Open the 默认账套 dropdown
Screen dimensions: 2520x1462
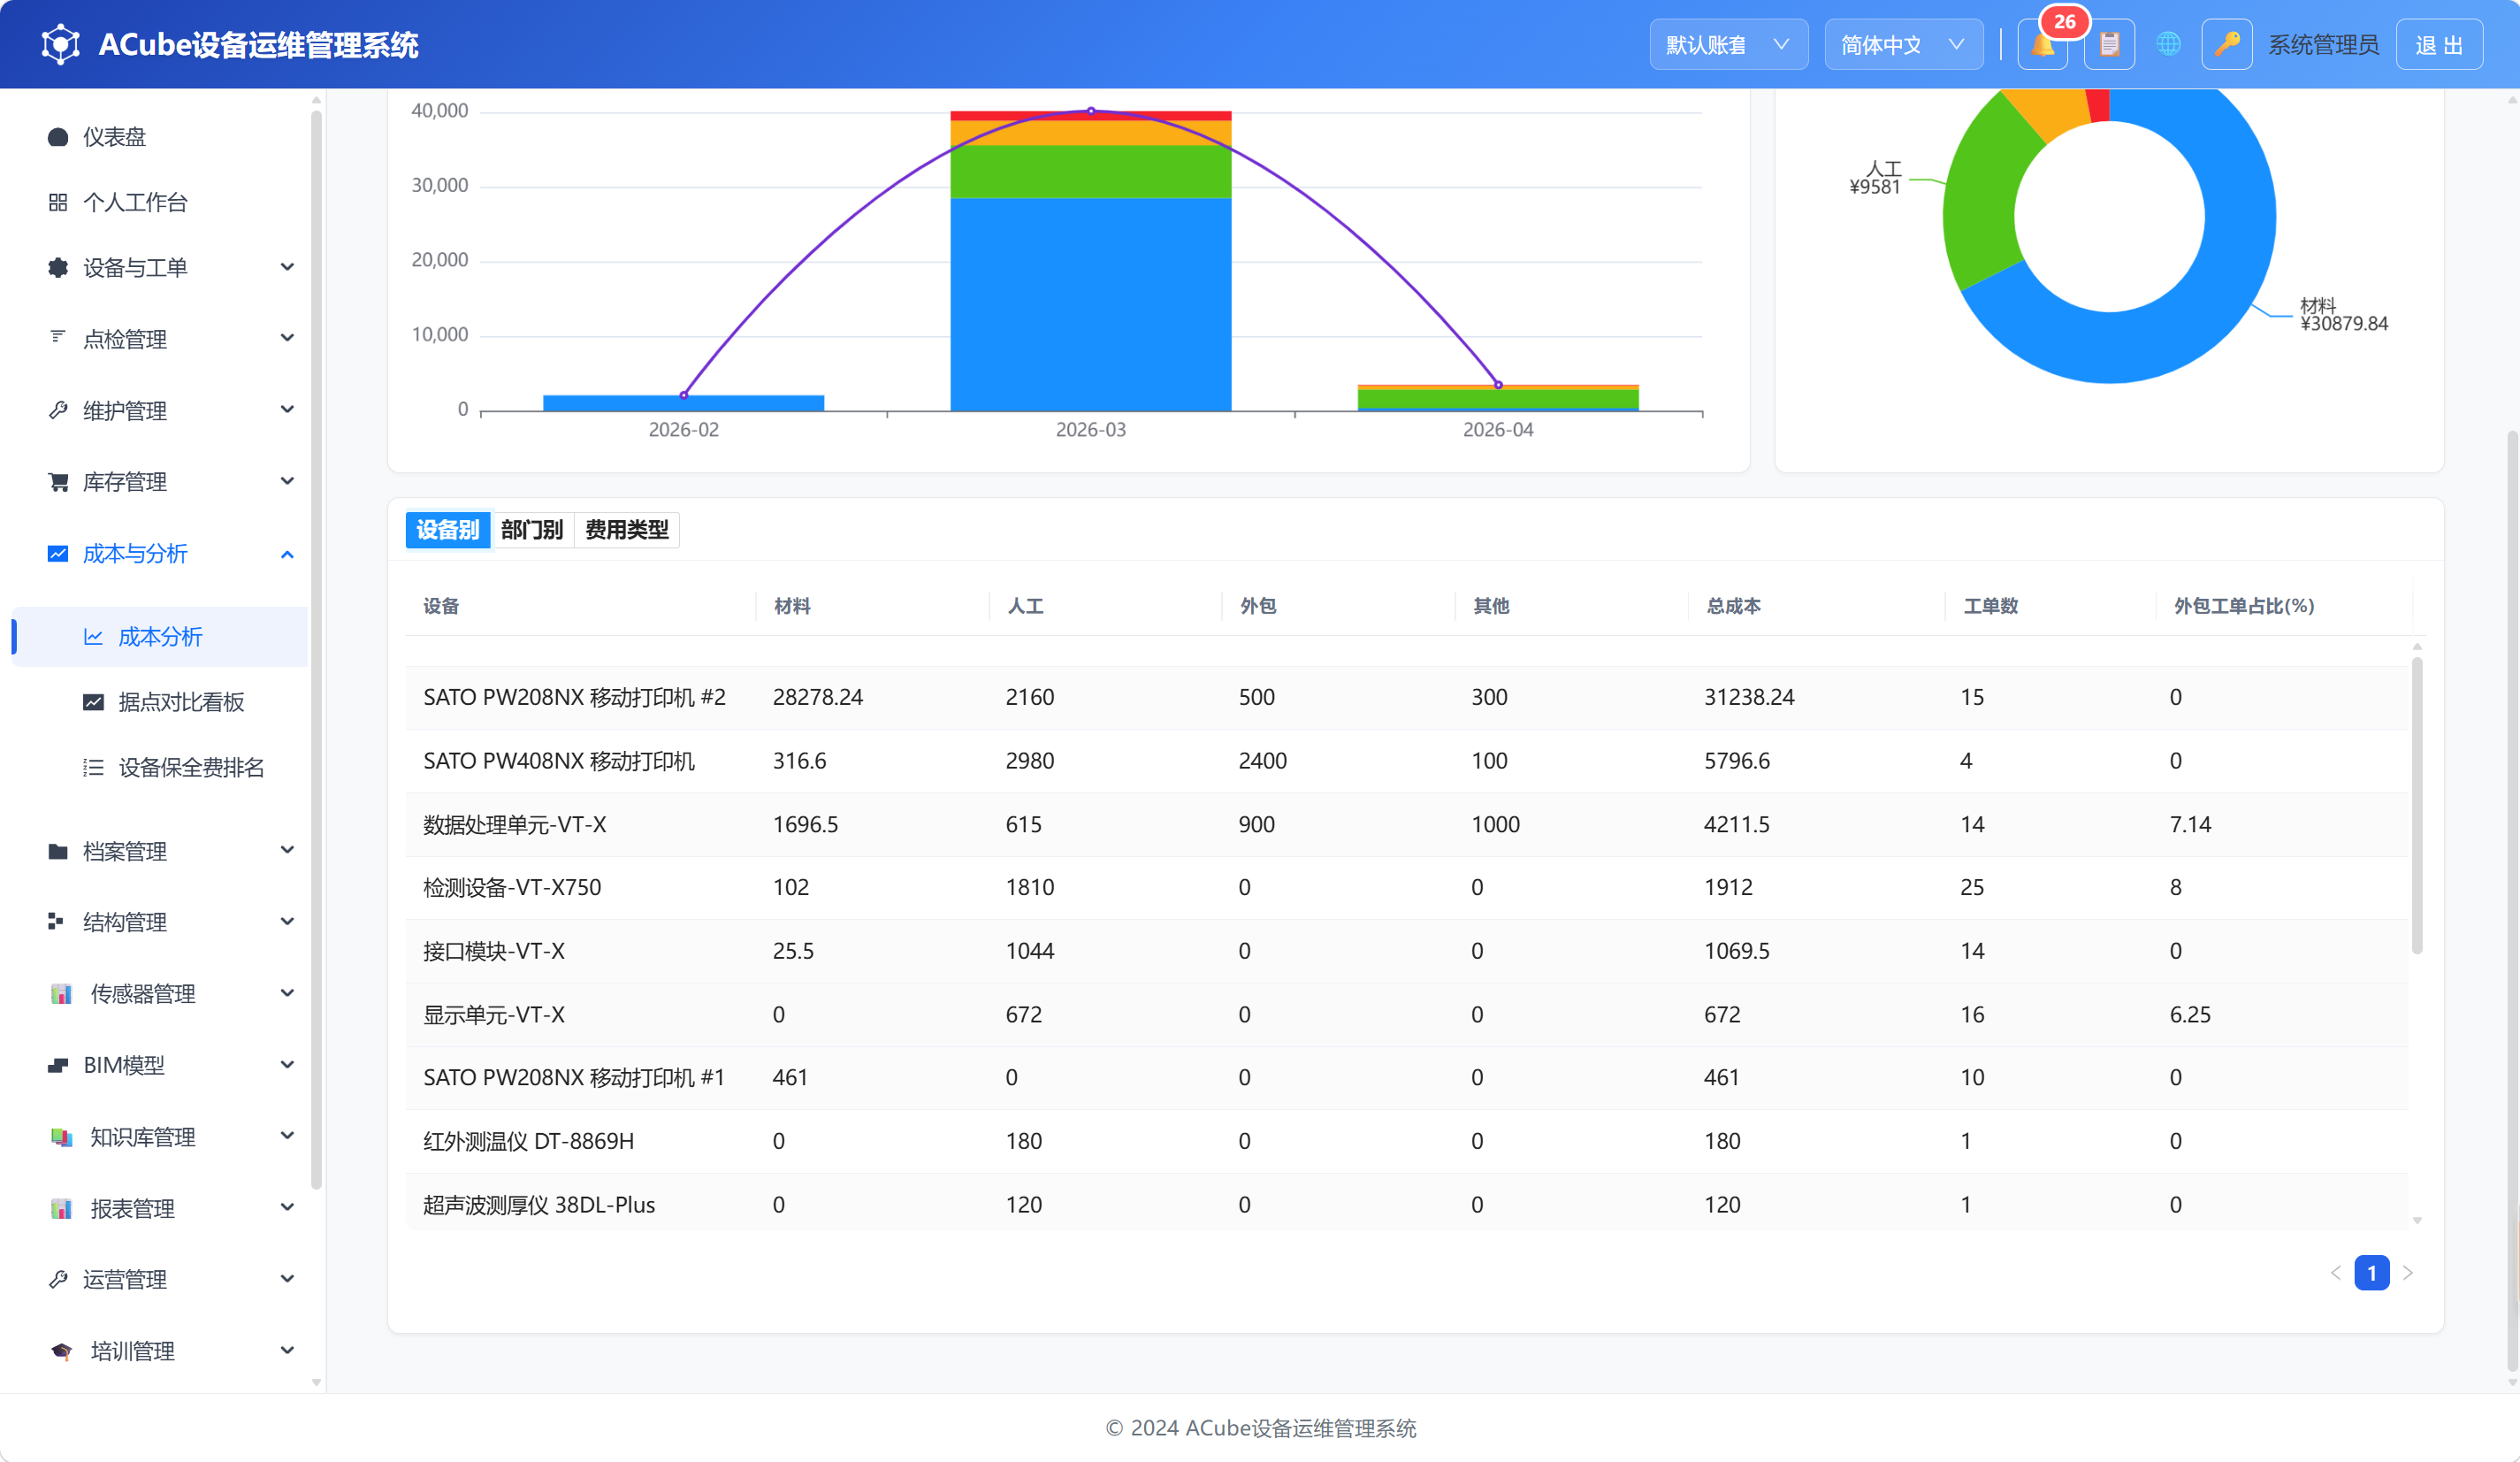click(x=1728, y=45)
